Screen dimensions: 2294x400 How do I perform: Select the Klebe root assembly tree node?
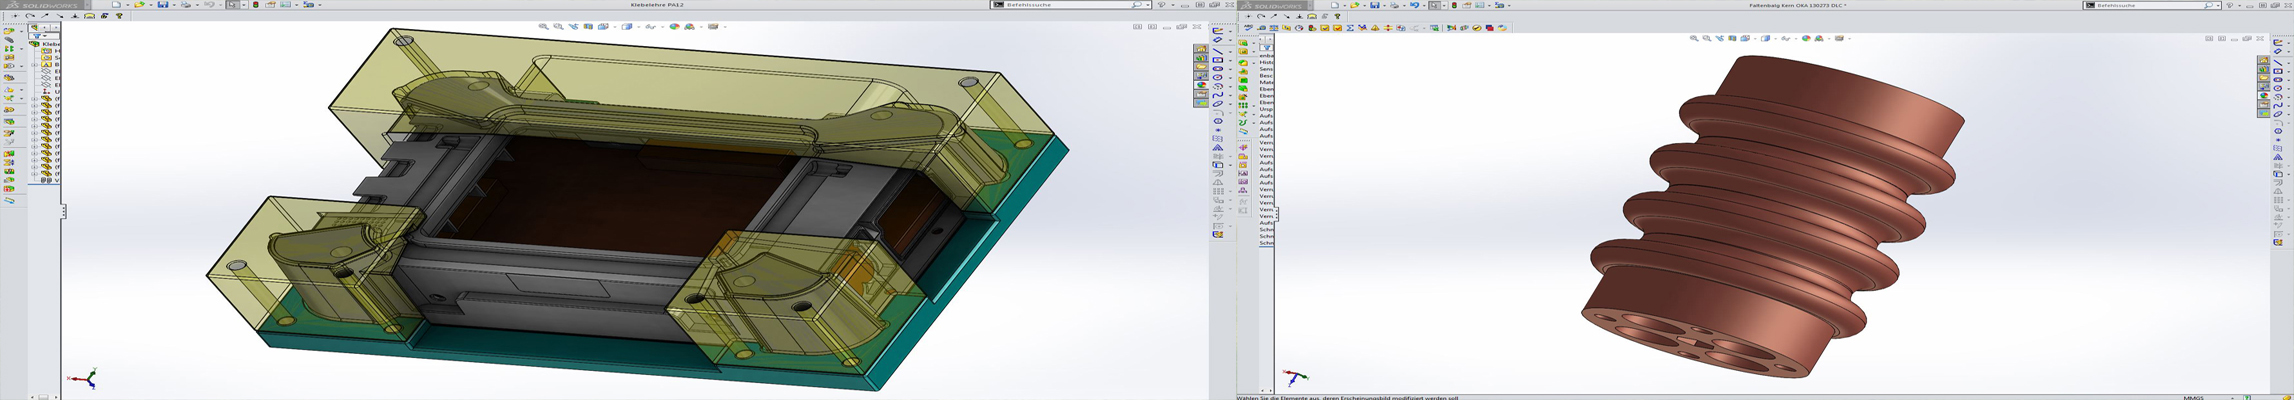pos(45,44)
